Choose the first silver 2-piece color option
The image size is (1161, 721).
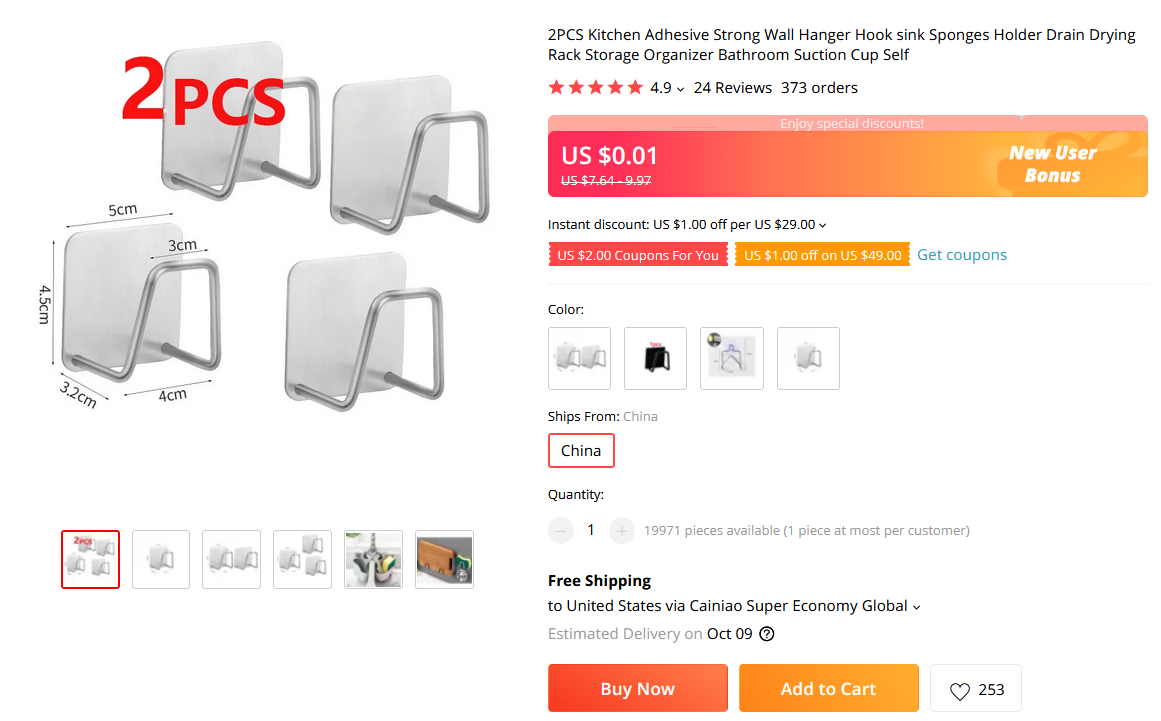click(x=579, y=358)
